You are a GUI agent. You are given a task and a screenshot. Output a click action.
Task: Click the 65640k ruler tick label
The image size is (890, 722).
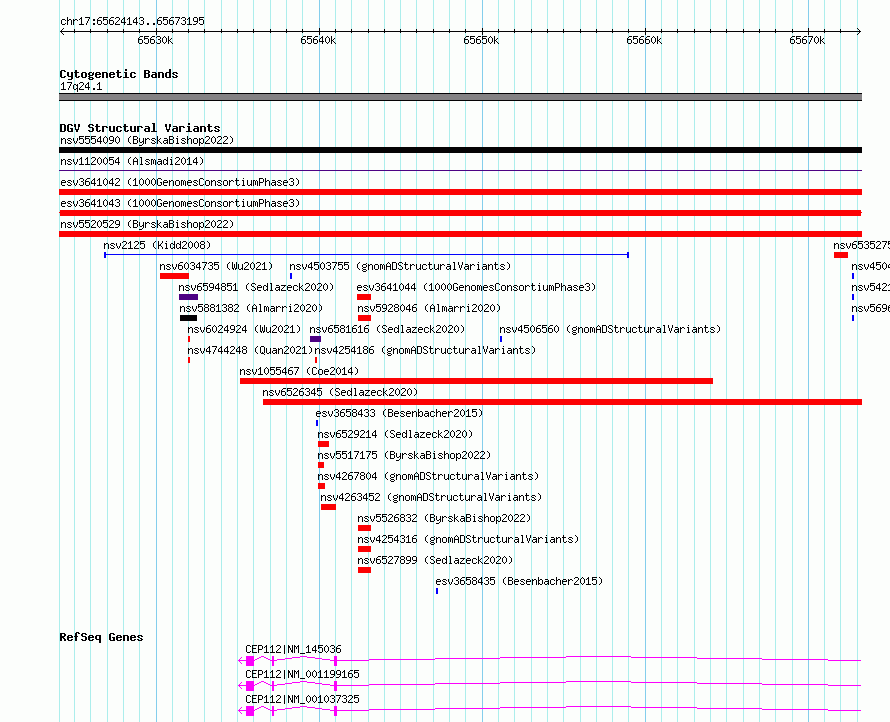[318, 40]
